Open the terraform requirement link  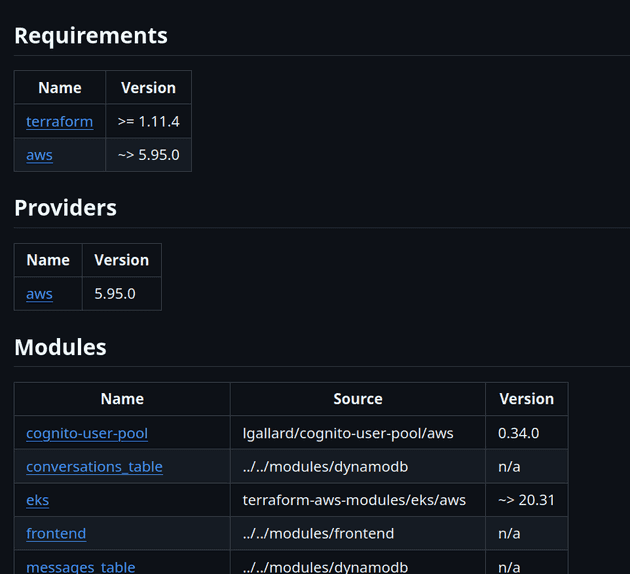[59, 121]
